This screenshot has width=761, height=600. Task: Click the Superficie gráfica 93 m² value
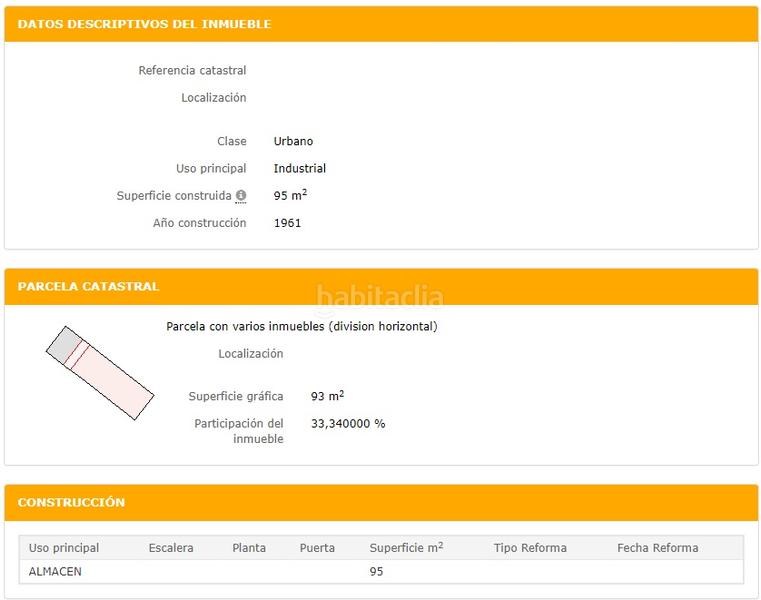[x=327, y=397]
